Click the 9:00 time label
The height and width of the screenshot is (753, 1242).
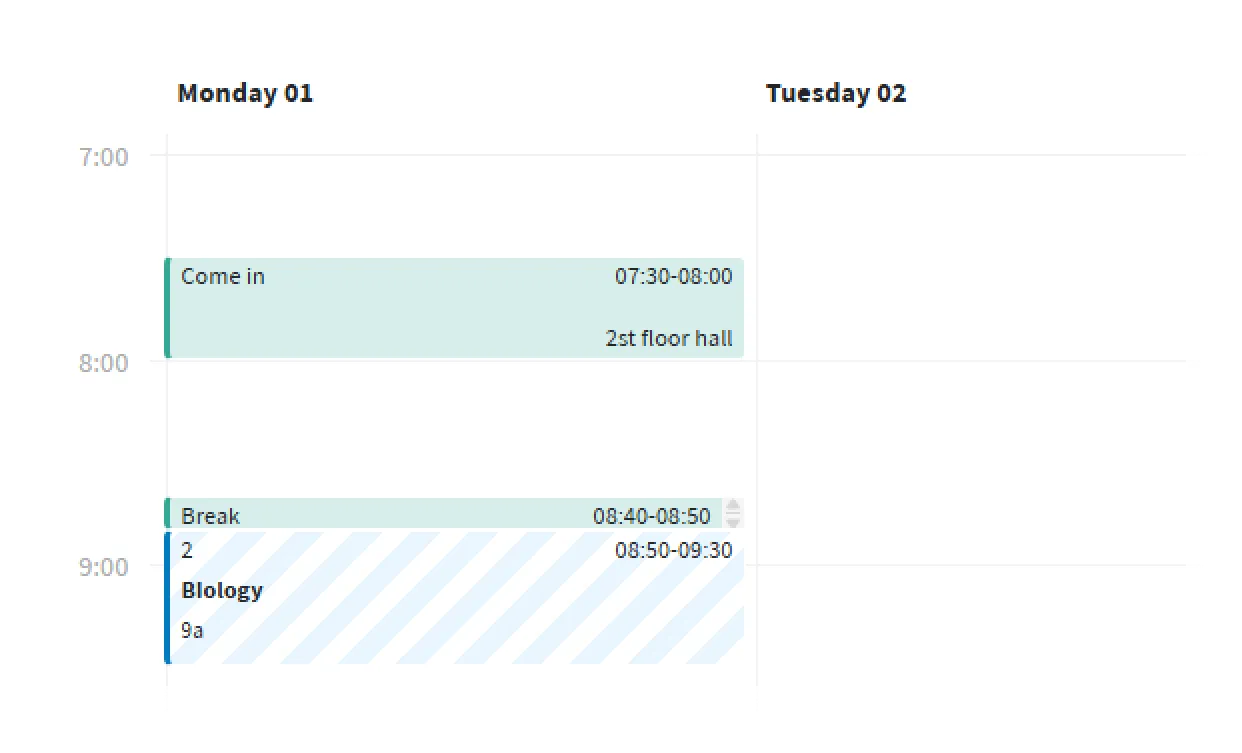pyautogui.click(x=104, y=567)
